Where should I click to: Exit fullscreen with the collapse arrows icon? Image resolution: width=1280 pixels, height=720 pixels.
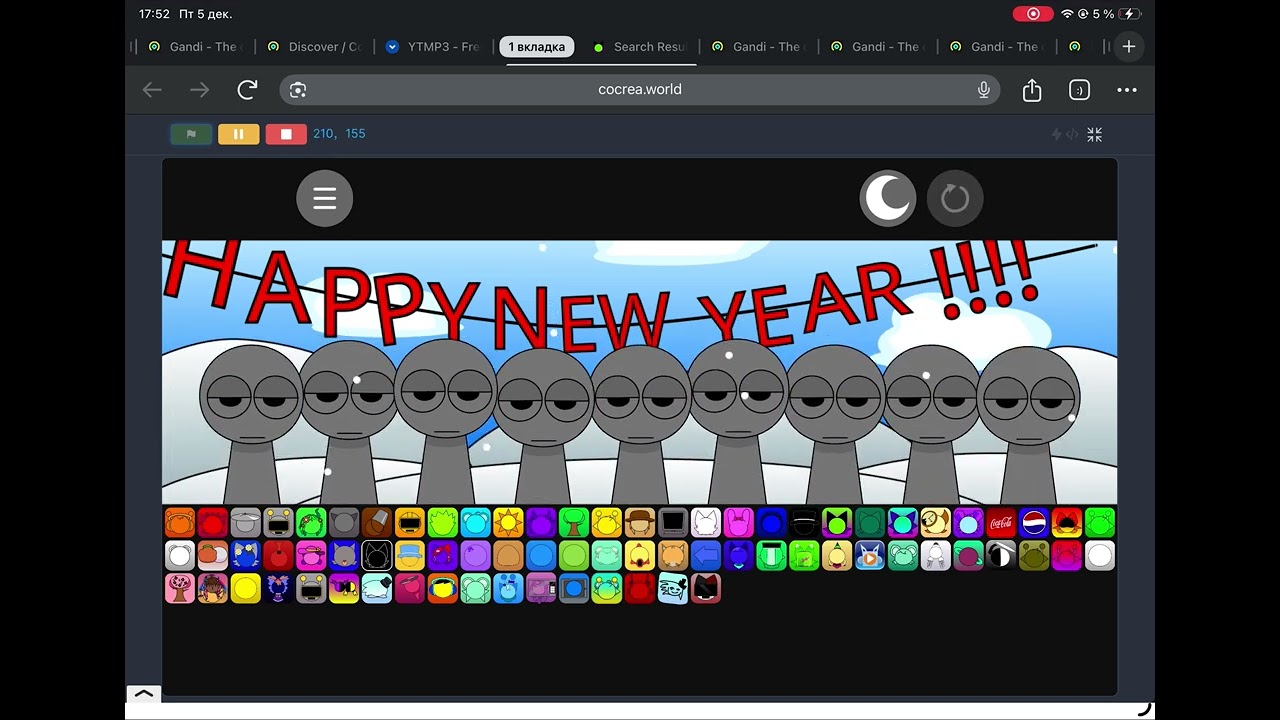[x=1095, y=134]
